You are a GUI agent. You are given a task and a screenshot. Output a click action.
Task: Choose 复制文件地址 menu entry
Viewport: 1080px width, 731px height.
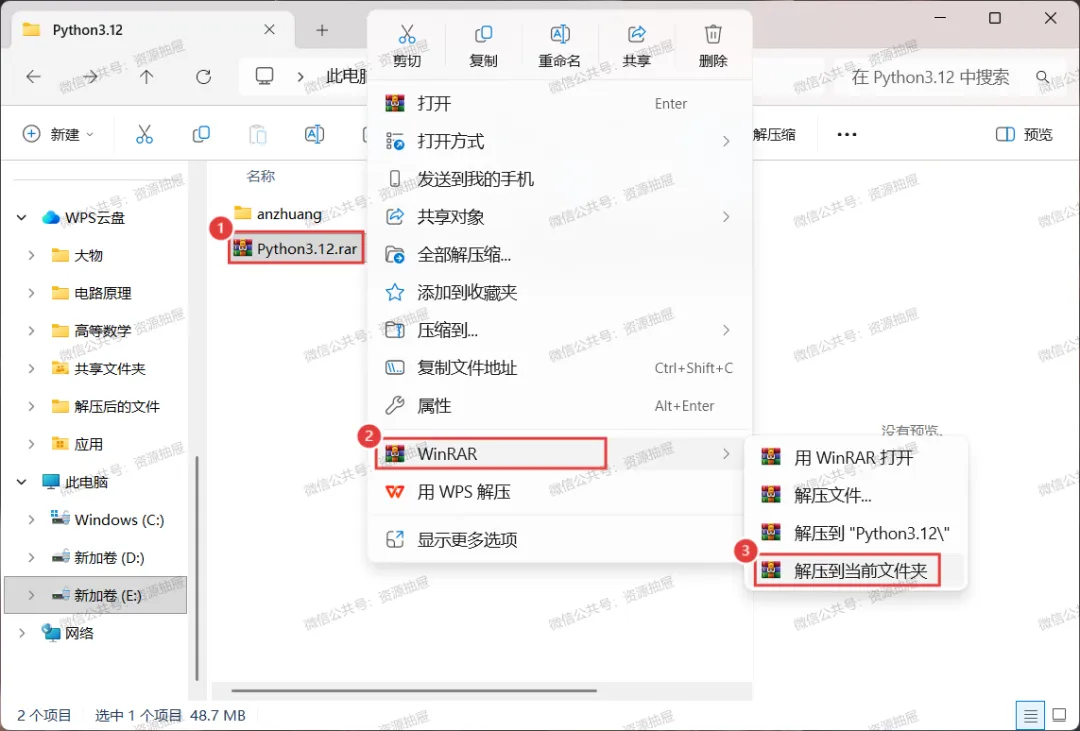560,368
